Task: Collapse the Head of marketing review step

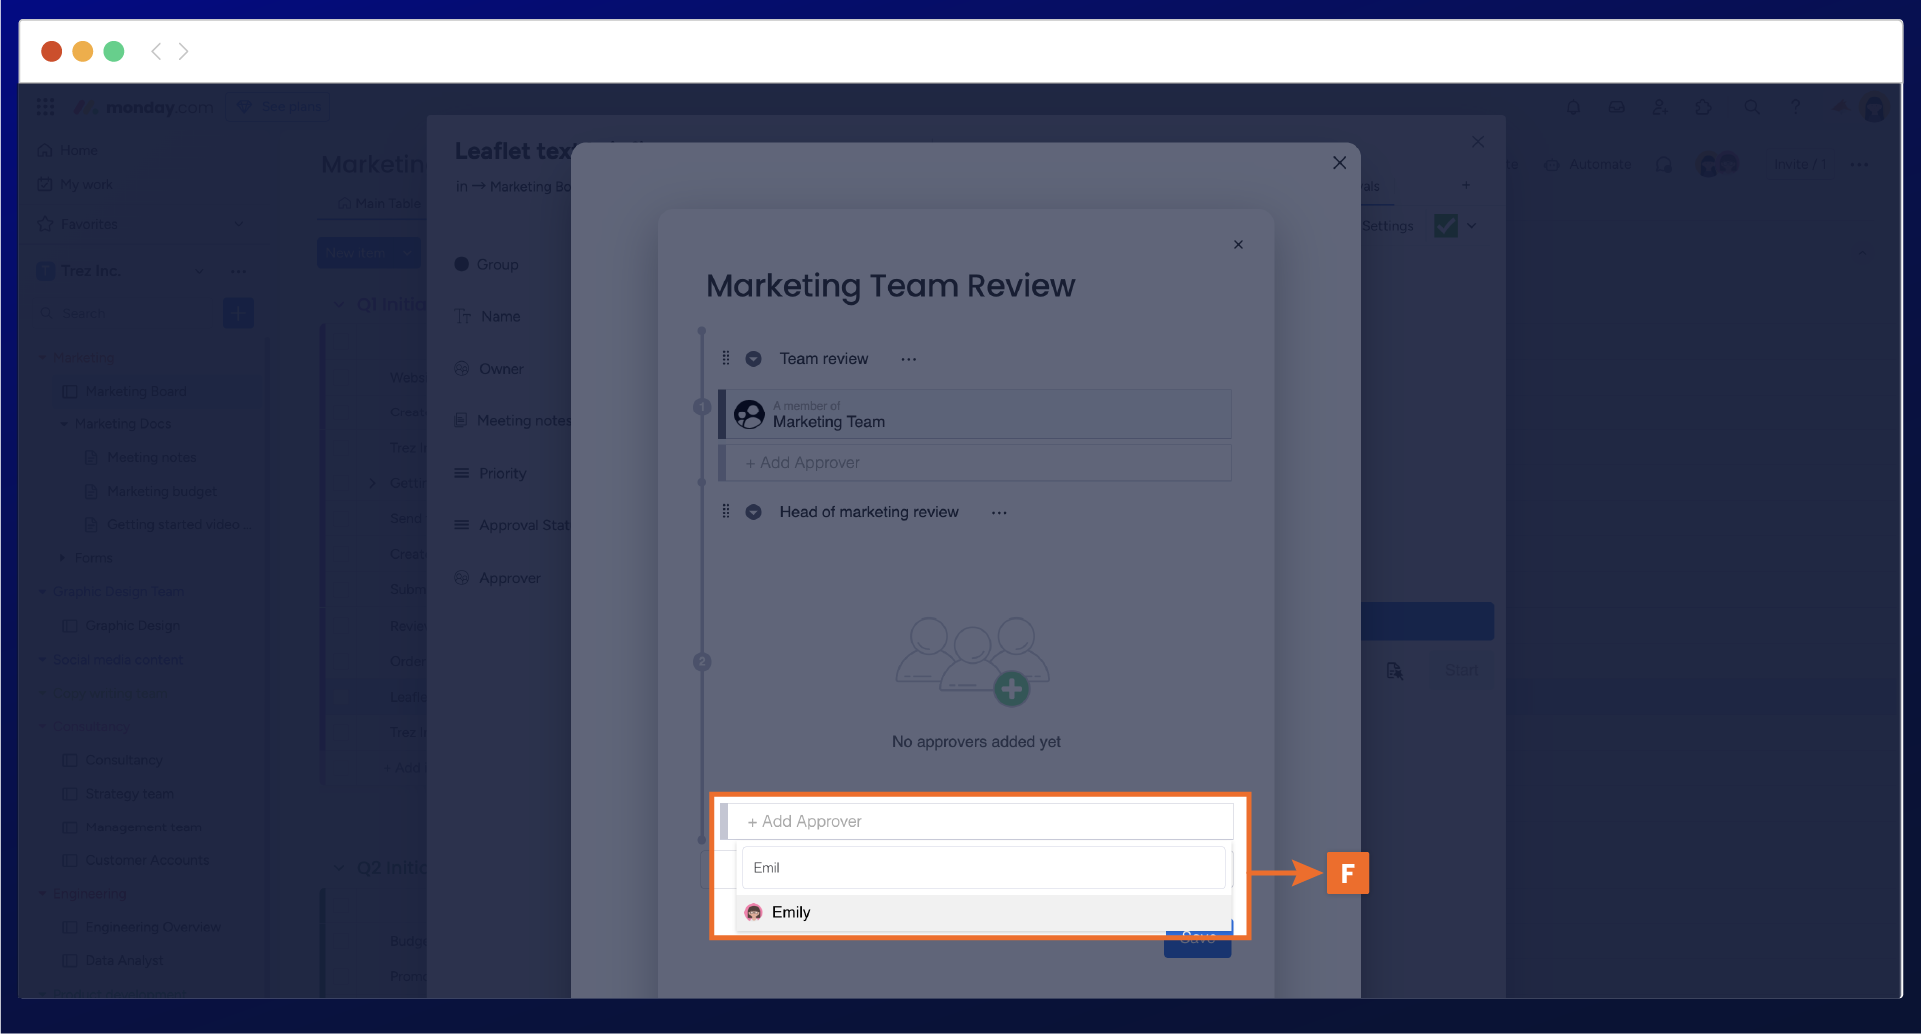Action: click(754, 512)
